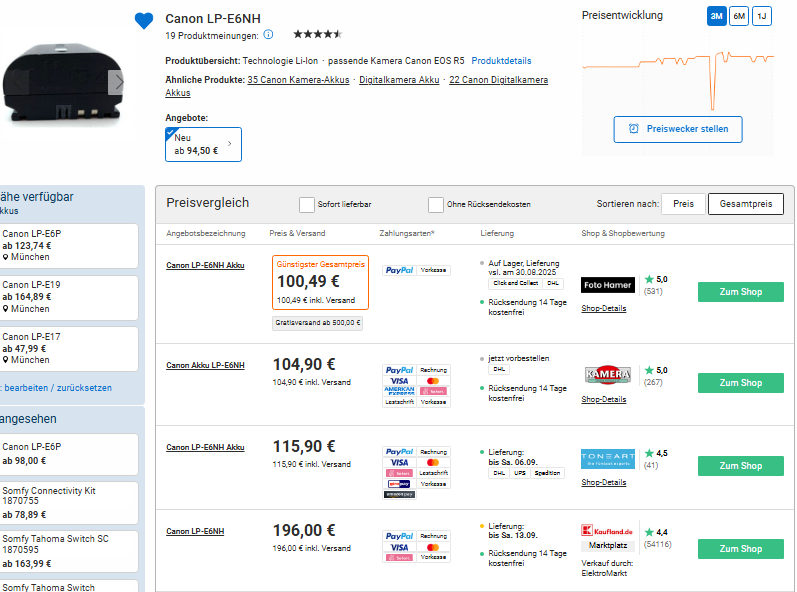Sort offers by Preis
797x592 pixels.
click(683, 204)
